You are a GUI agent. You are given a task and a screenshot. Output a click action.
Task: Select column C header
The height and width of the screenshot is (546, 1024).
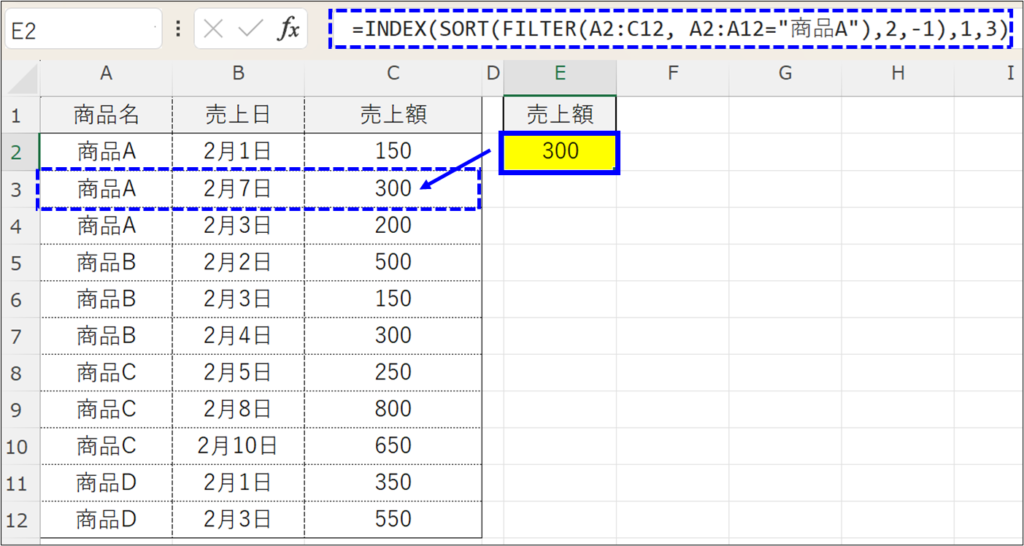[x=393, y=74]
